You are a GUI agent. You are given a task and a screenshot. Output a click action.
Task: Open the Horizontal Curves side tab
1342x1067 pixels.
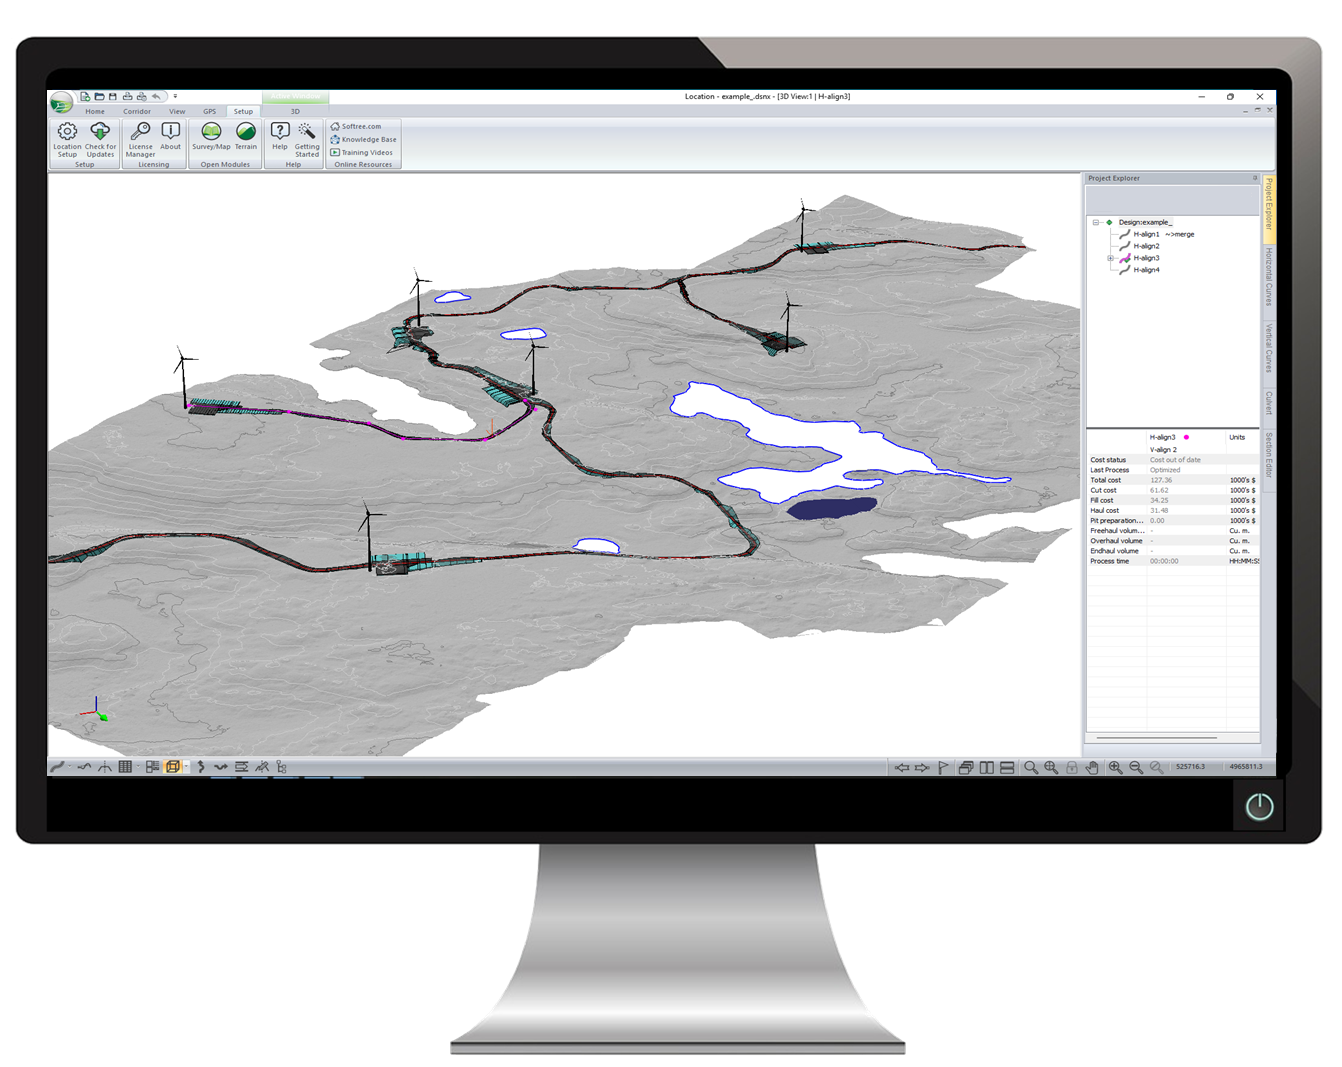1269,276
